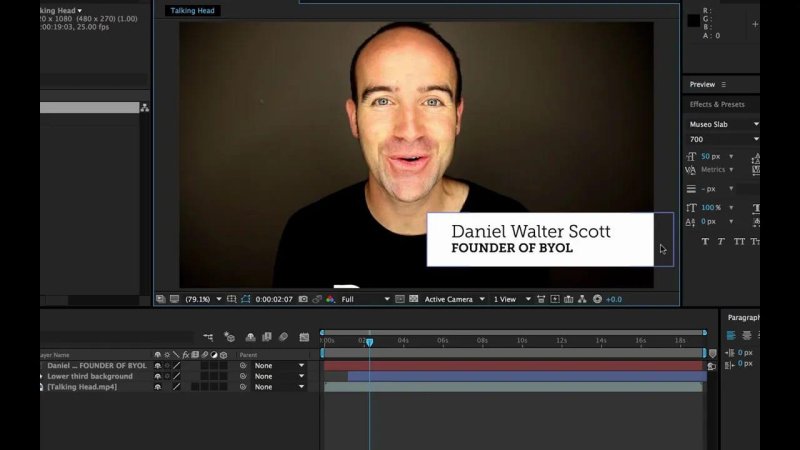Open the Effects & Presets panel
Screen dimensions: 800x450
717,104
